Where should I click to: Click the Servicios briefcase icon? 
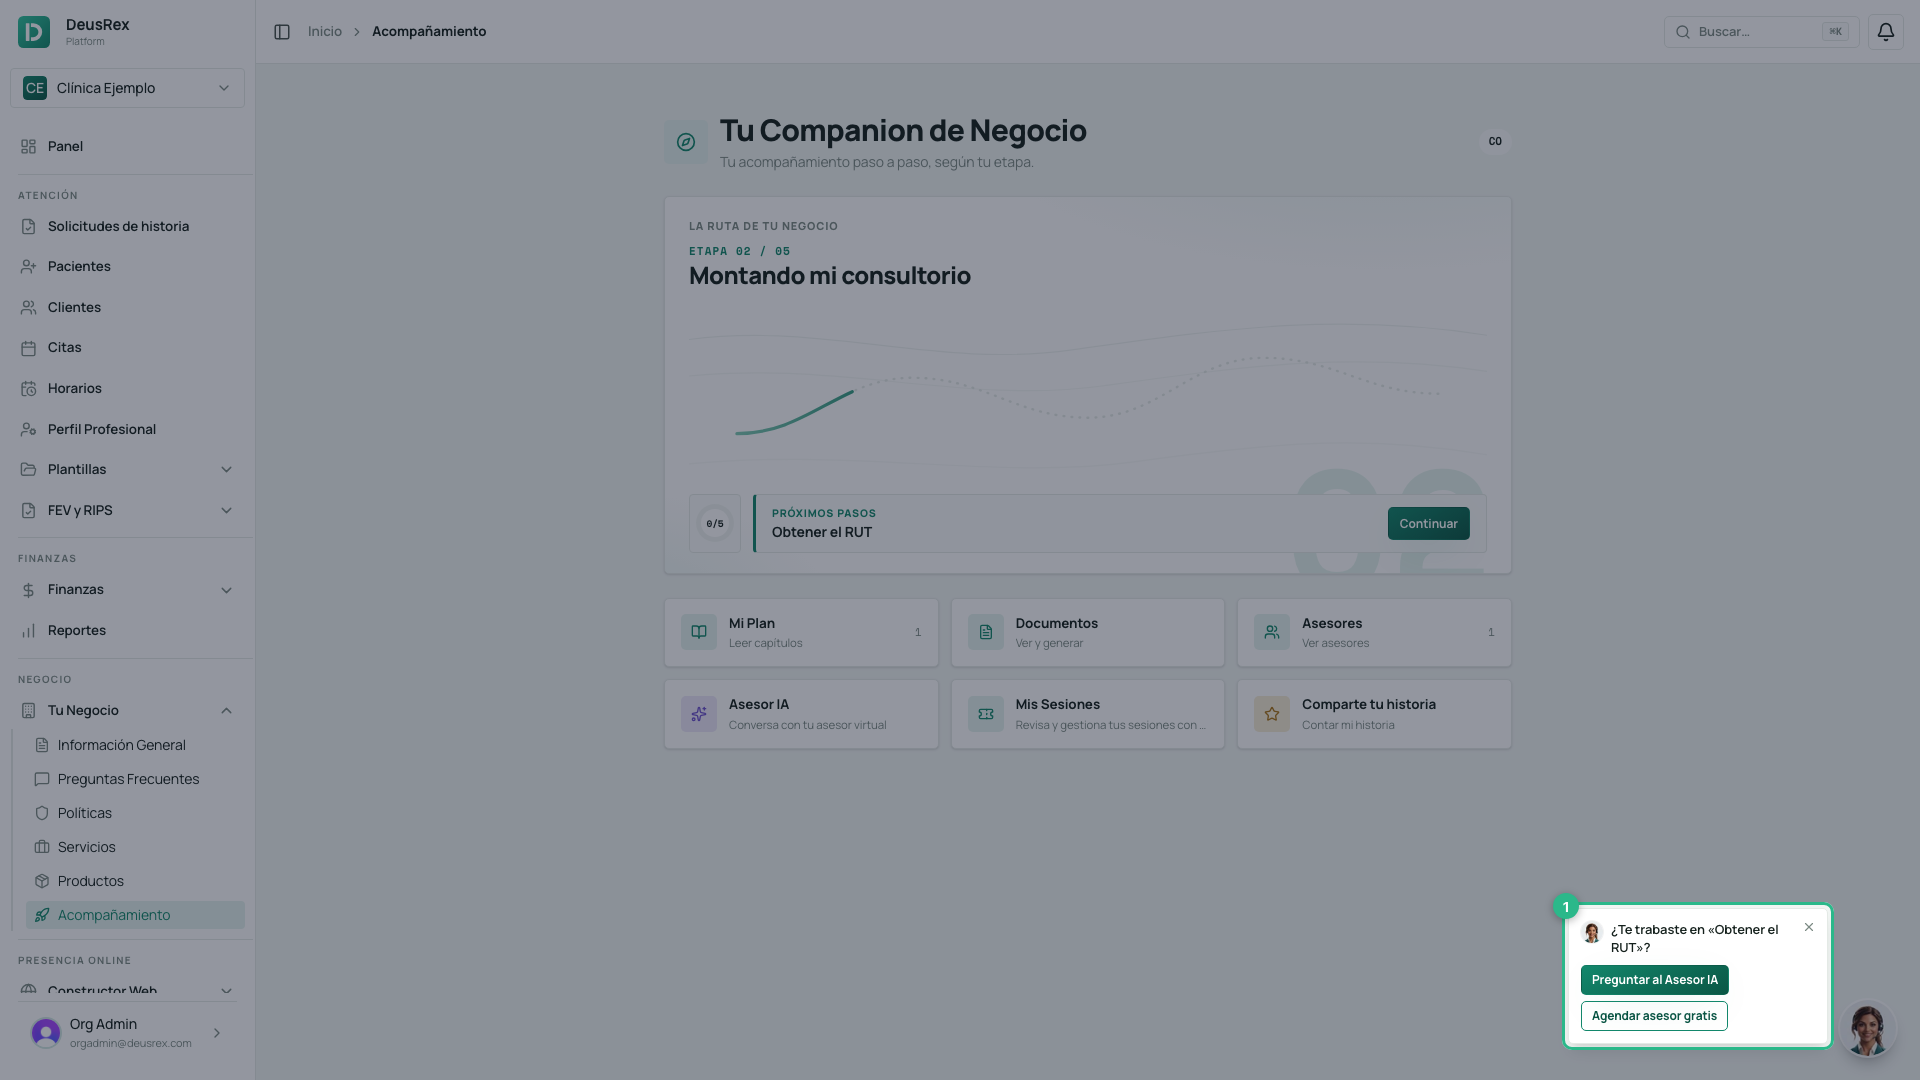point(41,847)
